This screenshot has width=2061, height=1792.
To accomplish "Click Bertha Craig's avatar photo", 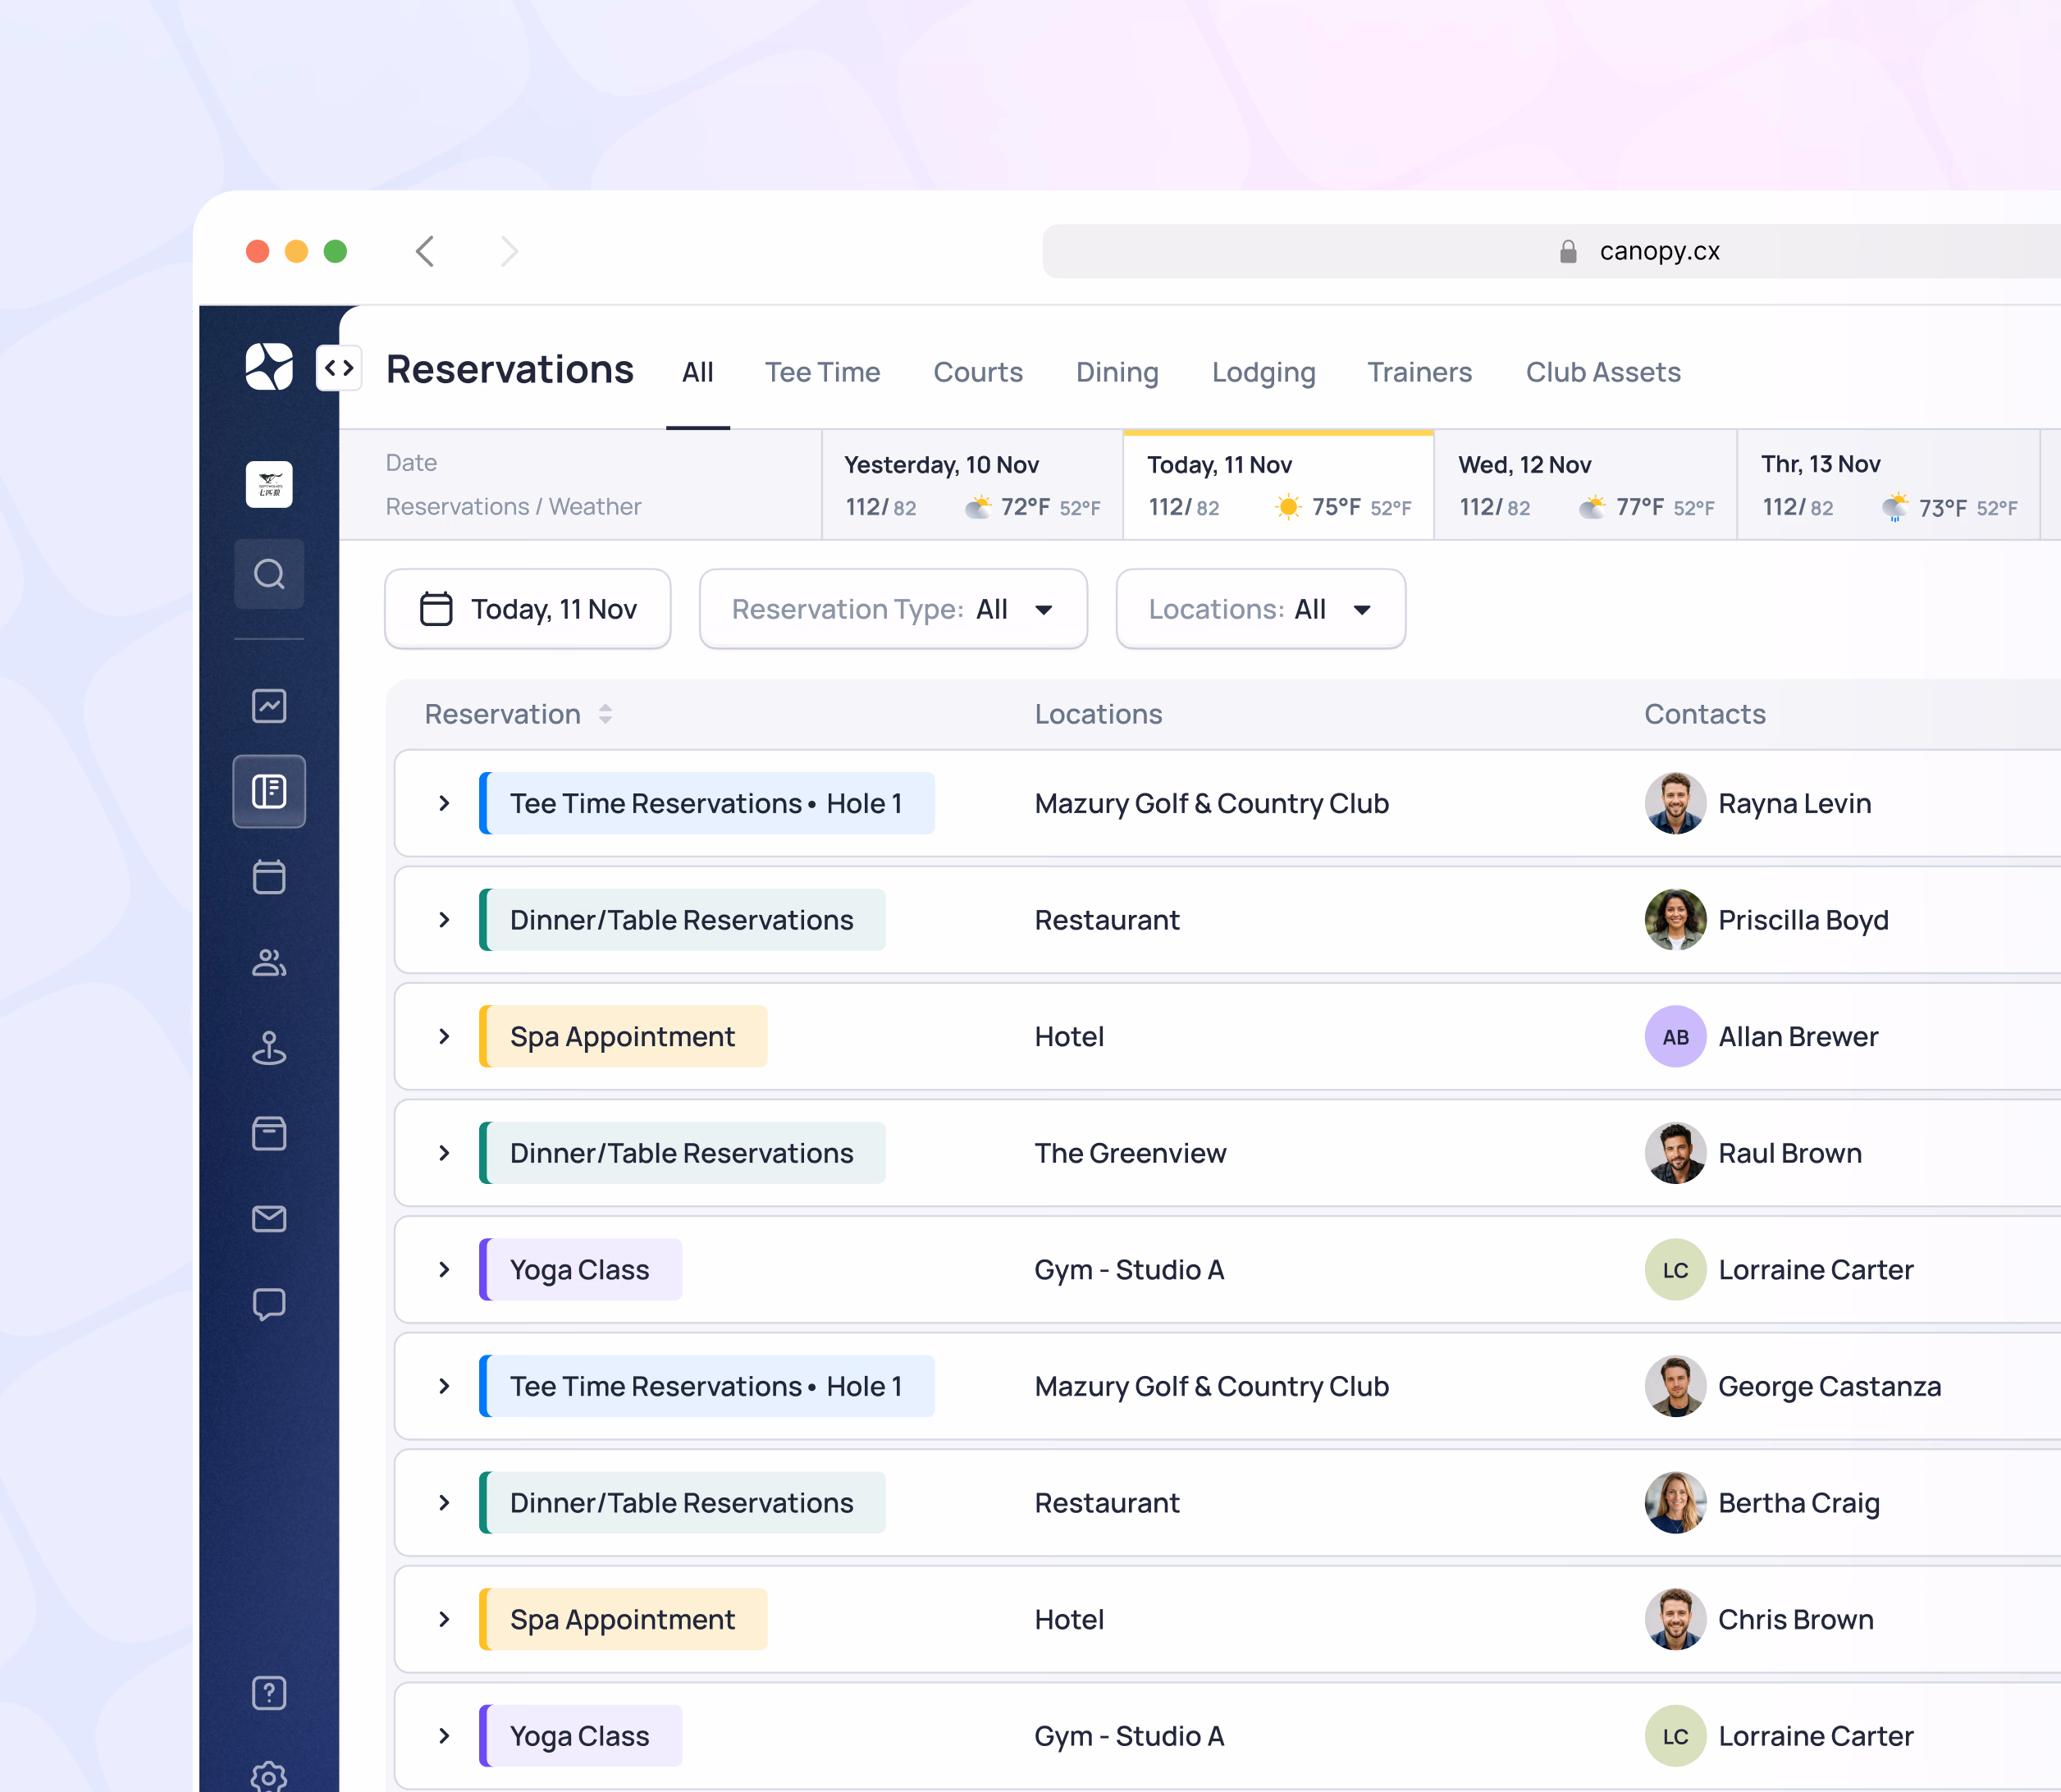I will [x=1675, y=1503].
